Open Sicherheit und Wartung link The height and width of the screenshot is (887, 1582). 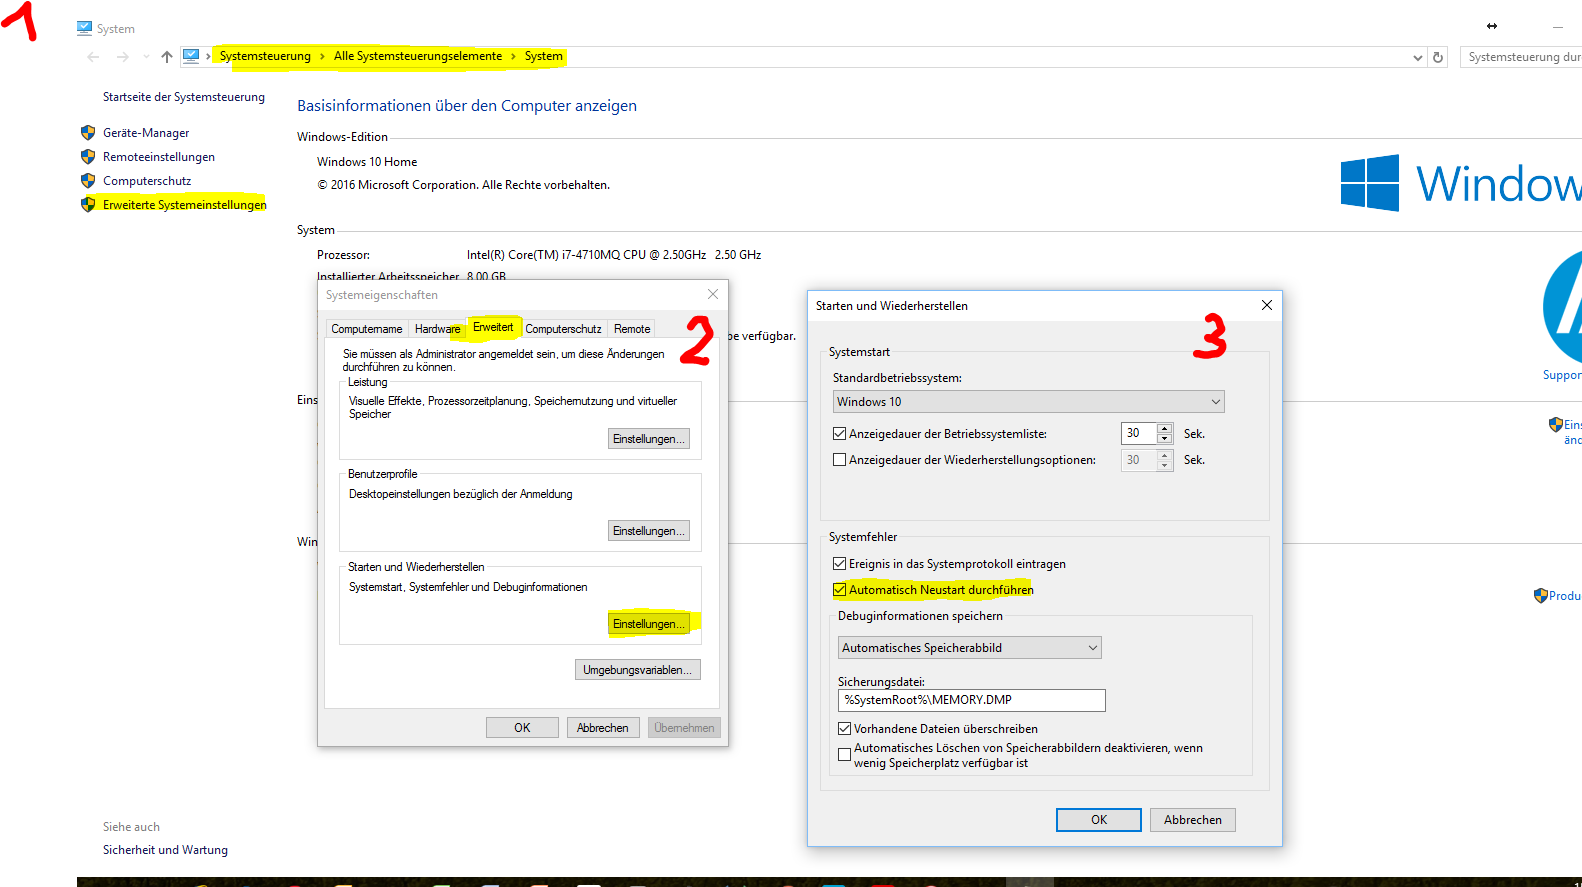coord(165,850)
